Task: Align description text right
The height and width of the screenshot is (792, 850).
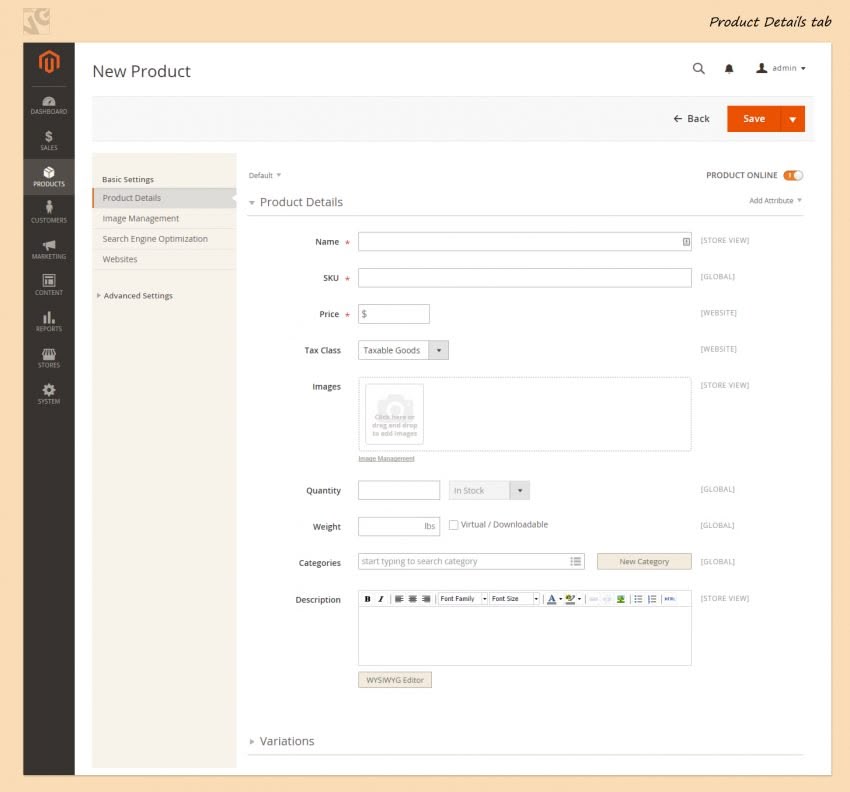Action: point(426,599)
